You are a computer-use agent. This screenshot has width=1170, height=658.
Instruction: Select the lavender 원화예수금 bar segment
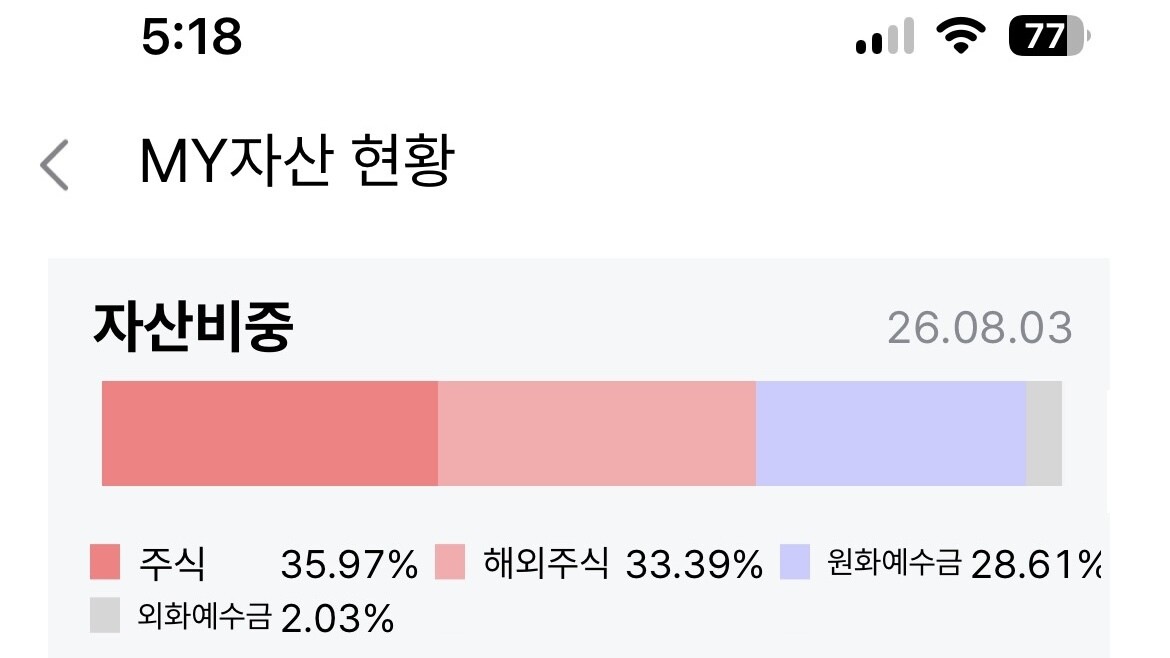coord(891,433)
